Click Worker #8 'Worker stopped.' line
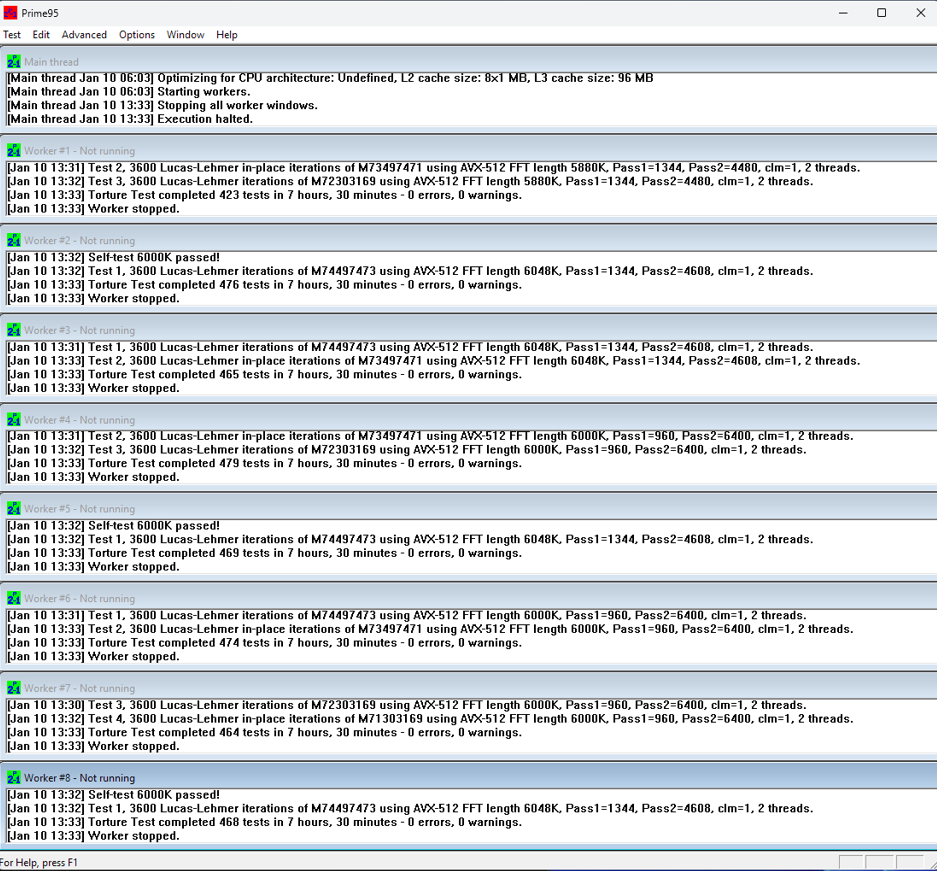This screenshot has height=871, width=937. point(93,835)
